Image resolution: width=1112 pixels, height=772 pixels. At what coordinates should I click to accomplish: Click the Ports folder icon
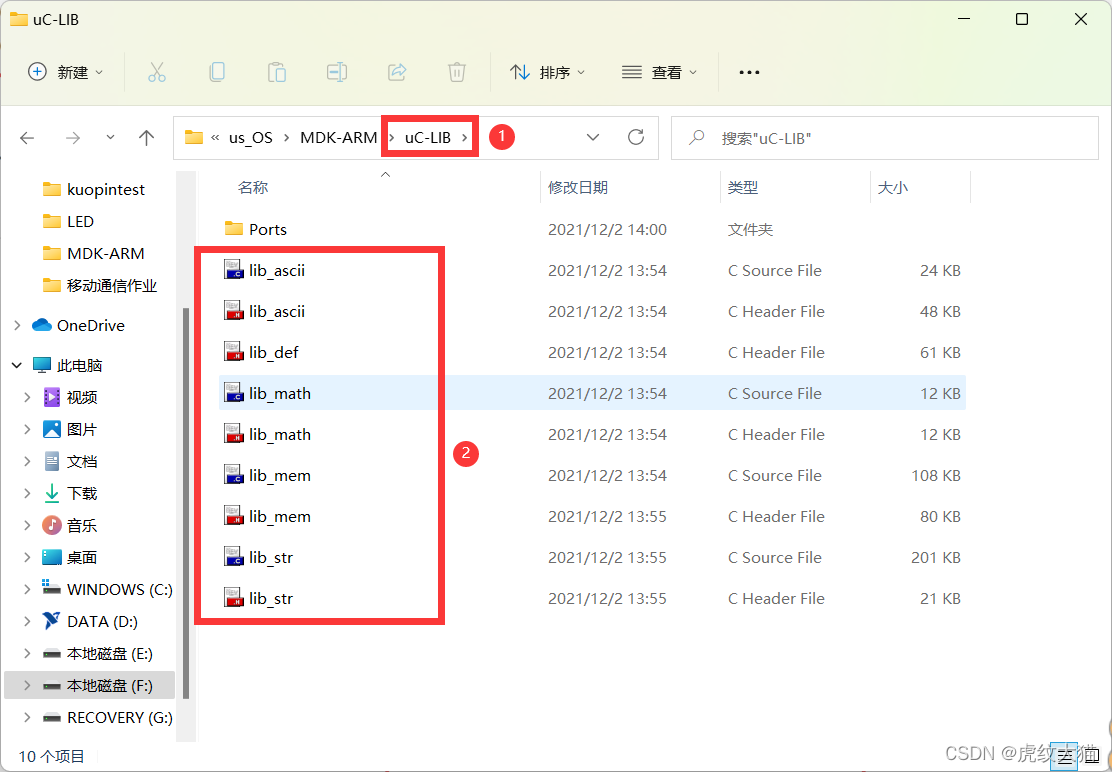coord(234,229)
